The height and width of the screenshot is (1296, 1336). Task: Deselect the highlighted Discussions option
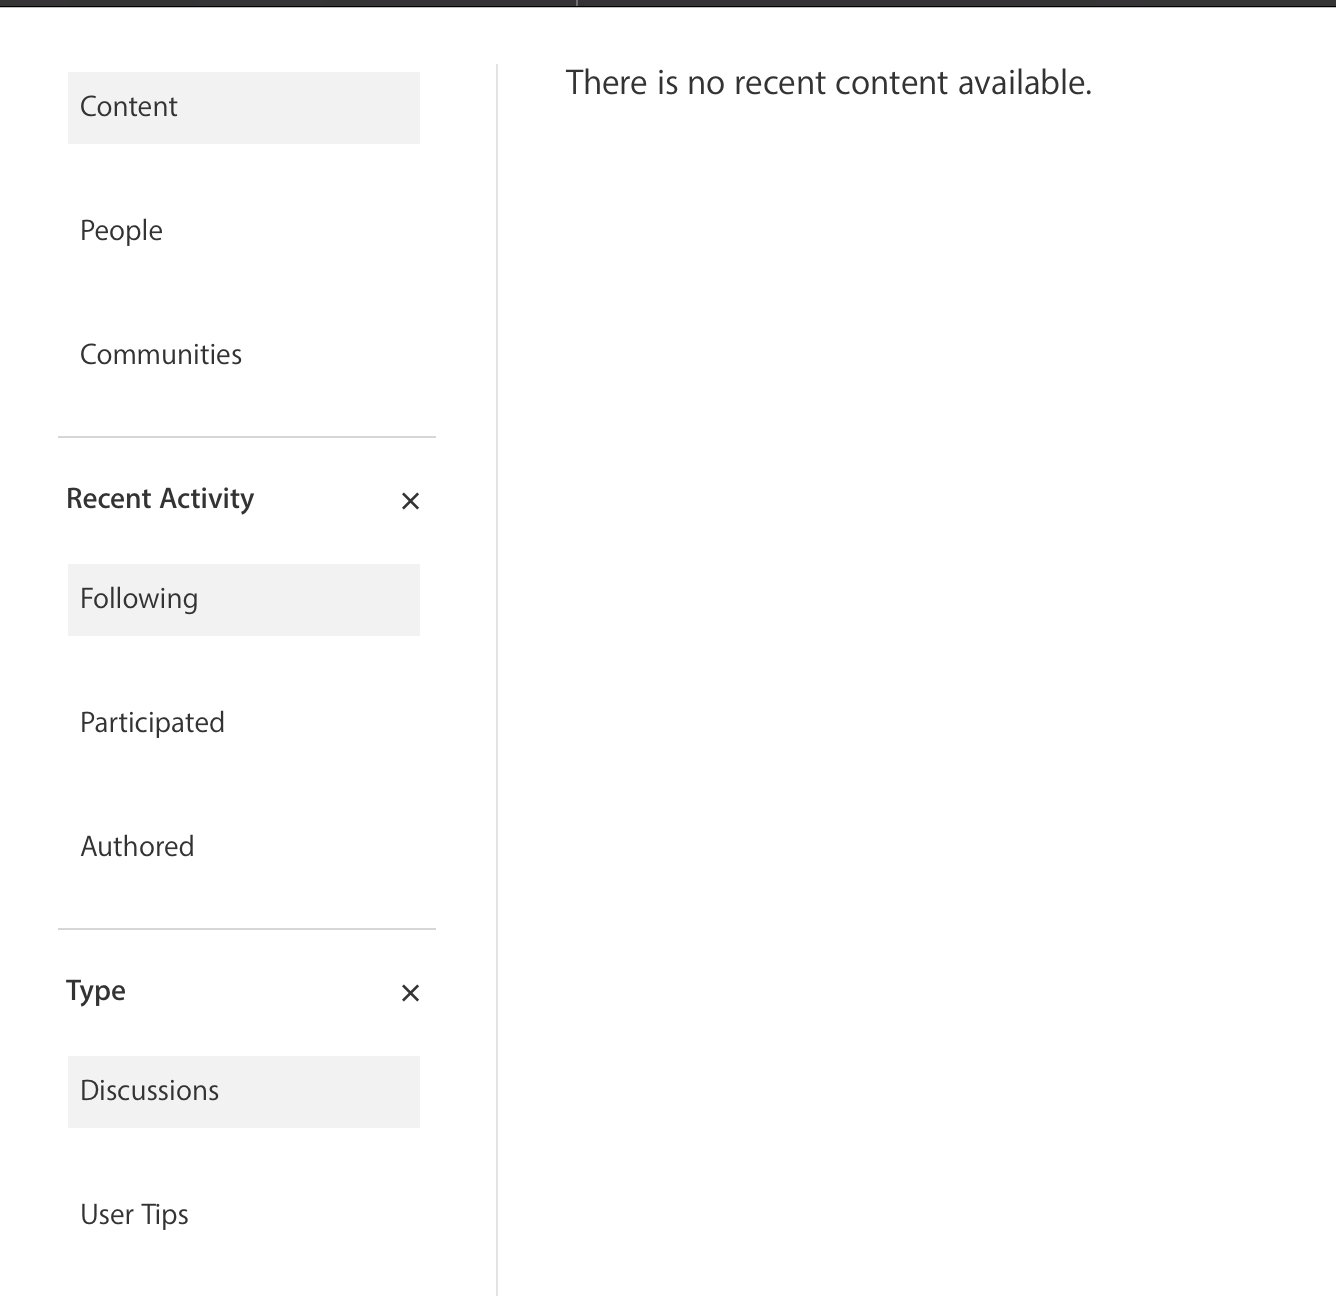[243, 1091]
